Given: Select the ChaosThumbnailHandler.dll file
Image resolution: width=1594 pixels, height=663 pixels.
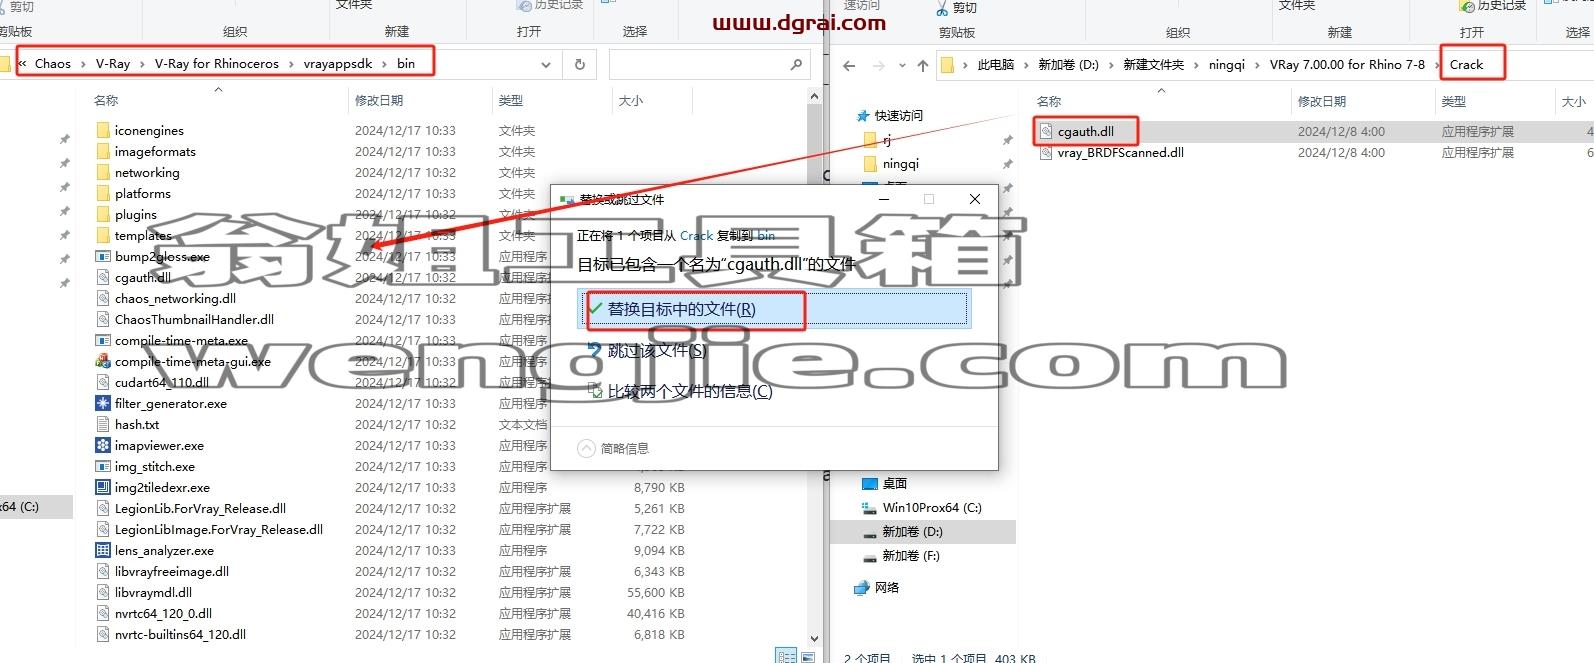Looking at the screenshot, I should coord(194,319).
